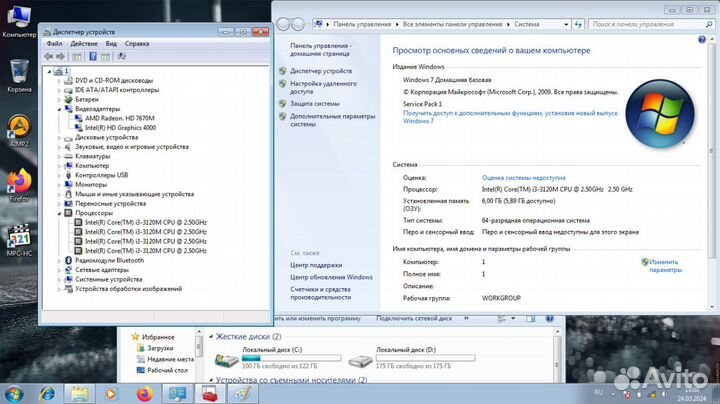Viewport: 720px width, 404px height.
Task: Open Настройка удаленного доступа link
Action: pyautogui.click(x=323, y=88)
